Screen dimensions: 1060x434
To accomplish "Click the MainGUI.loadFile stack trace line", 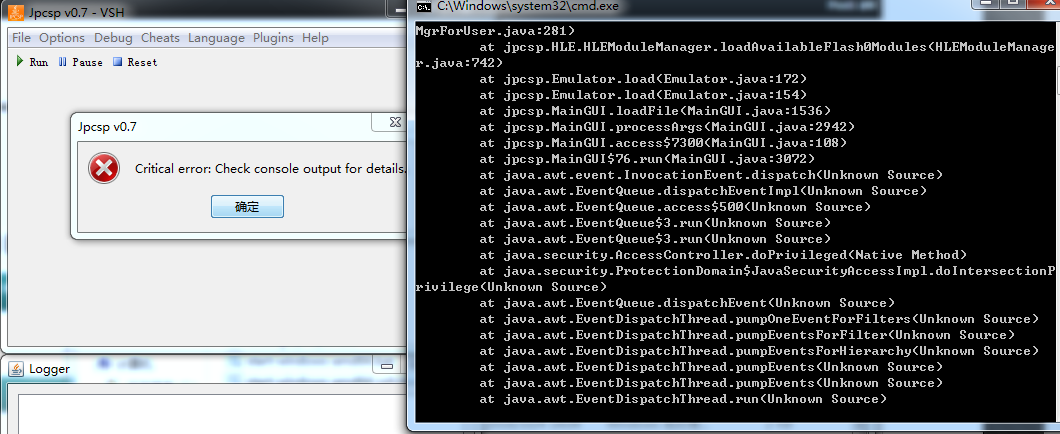I will point(655,111).
